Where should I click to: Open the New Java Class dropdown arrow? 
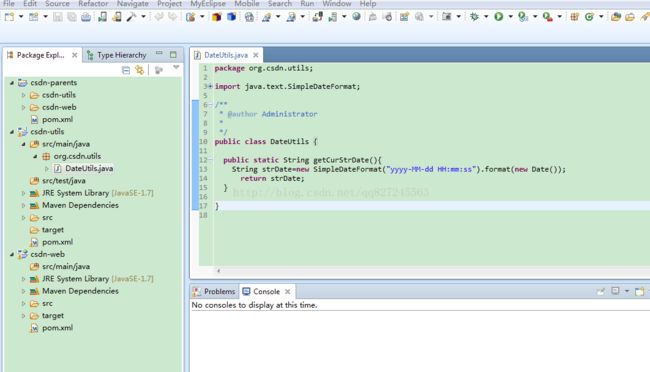point(601,17)
